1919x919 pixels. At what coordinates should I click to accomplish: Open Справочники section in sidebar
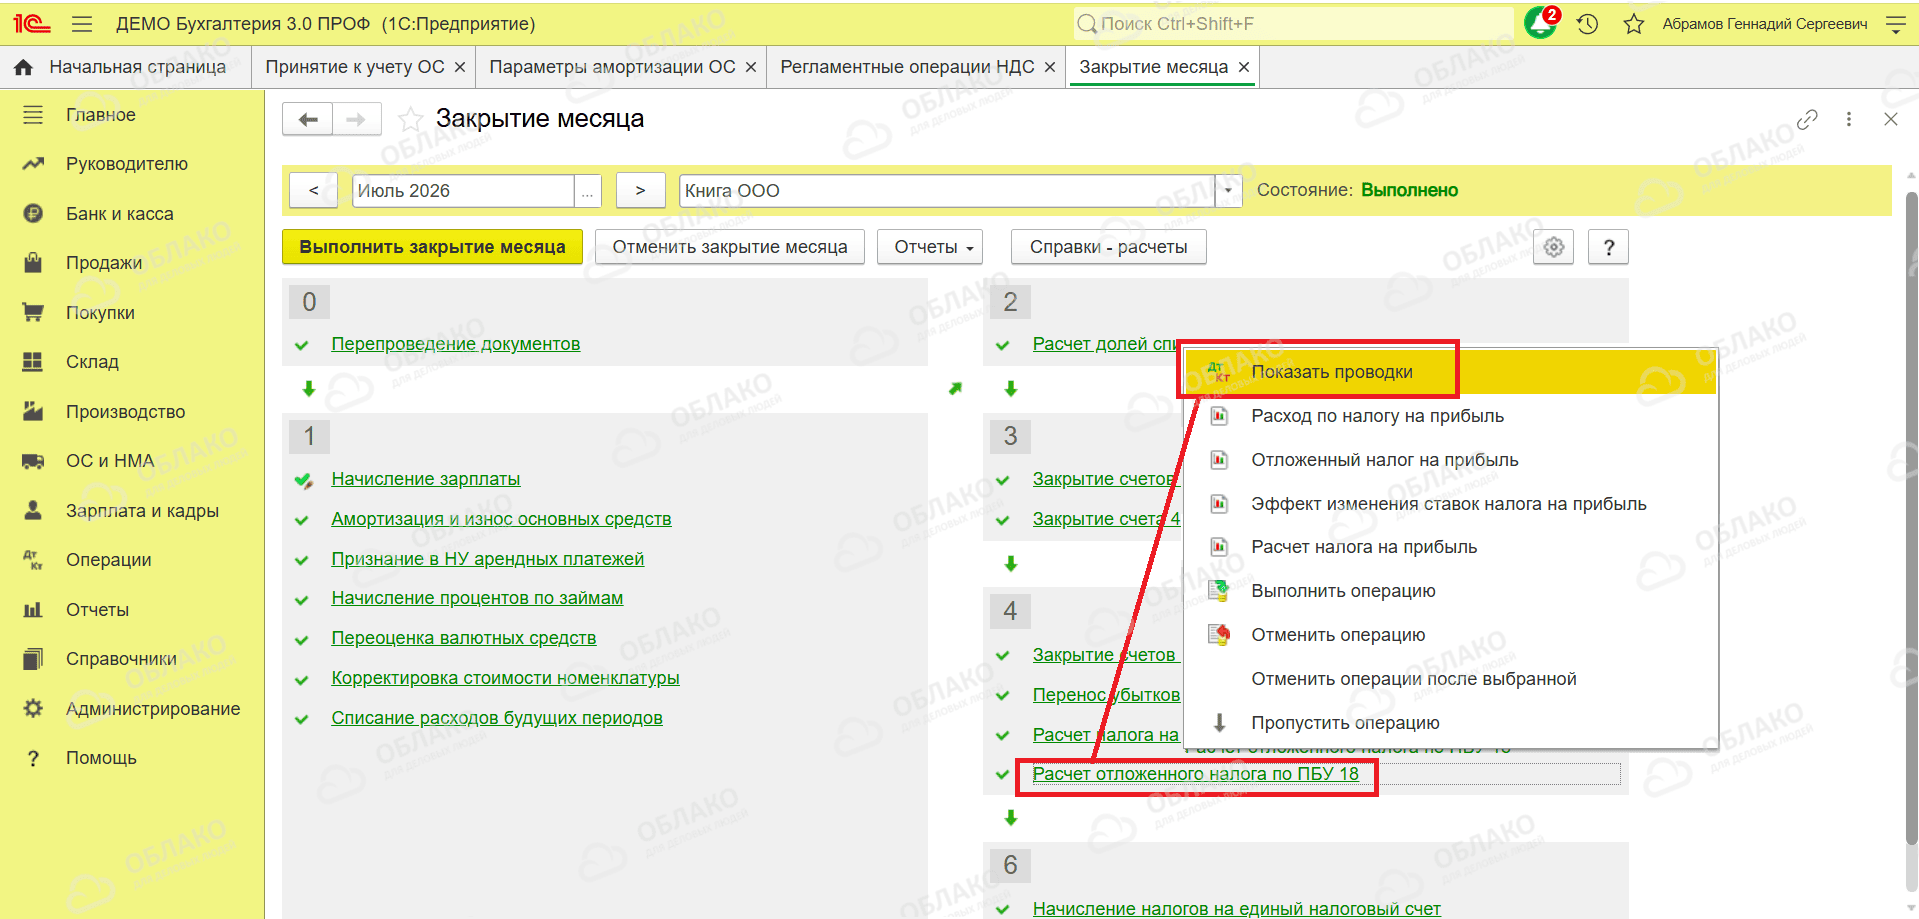(121, 659)
